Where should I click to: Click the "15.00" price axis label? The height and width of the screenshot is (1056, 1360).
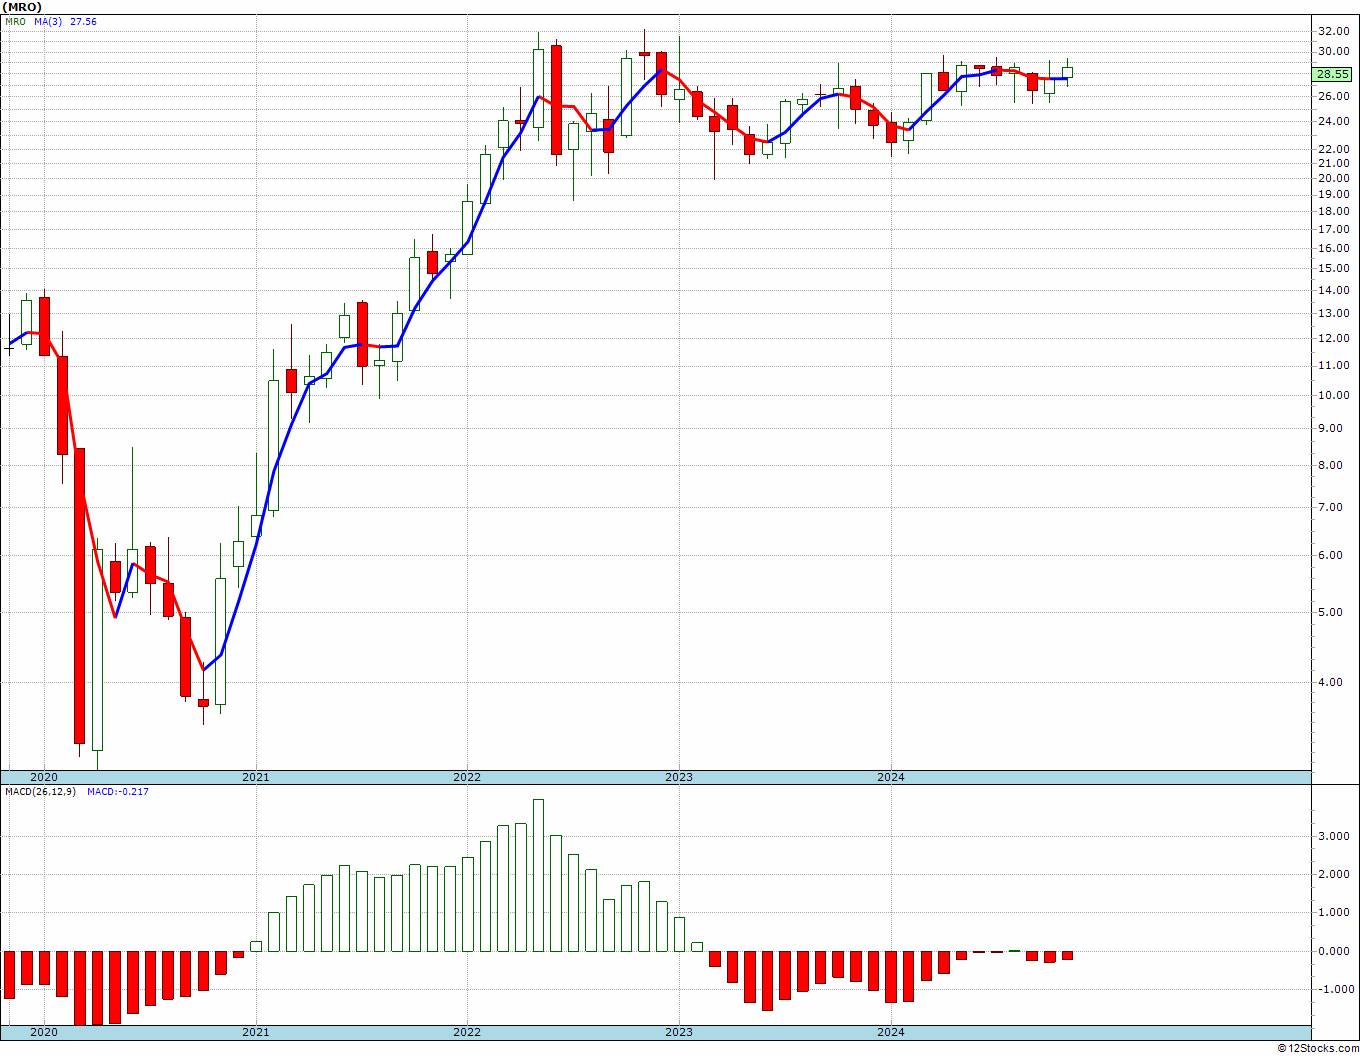click(1332, 269)
